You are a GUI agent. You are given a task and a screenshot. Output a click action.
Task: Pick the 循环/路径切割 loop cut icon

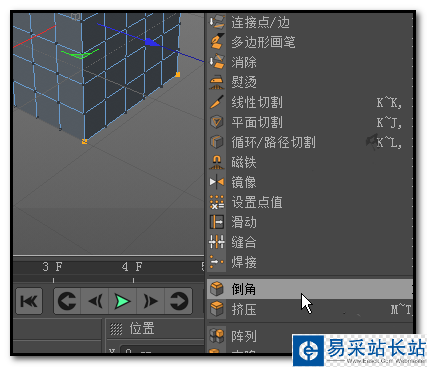point(217,142)
